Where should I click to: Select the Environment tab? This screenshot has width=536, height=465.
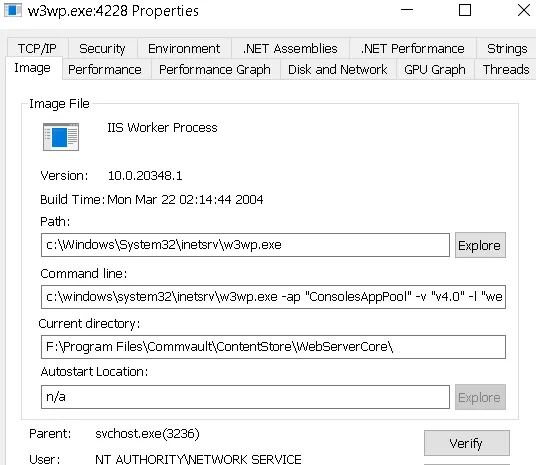[x=184, y=48]
